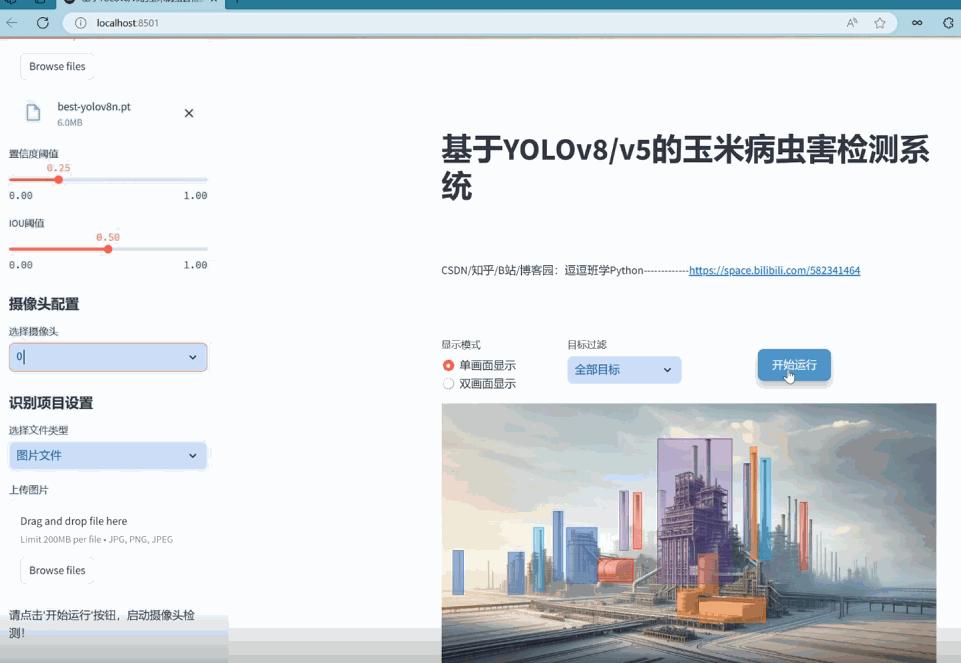The width and height of the screenshot is (961, 663).
Task: Open the bilibili space link
Action: pos(774,270)
